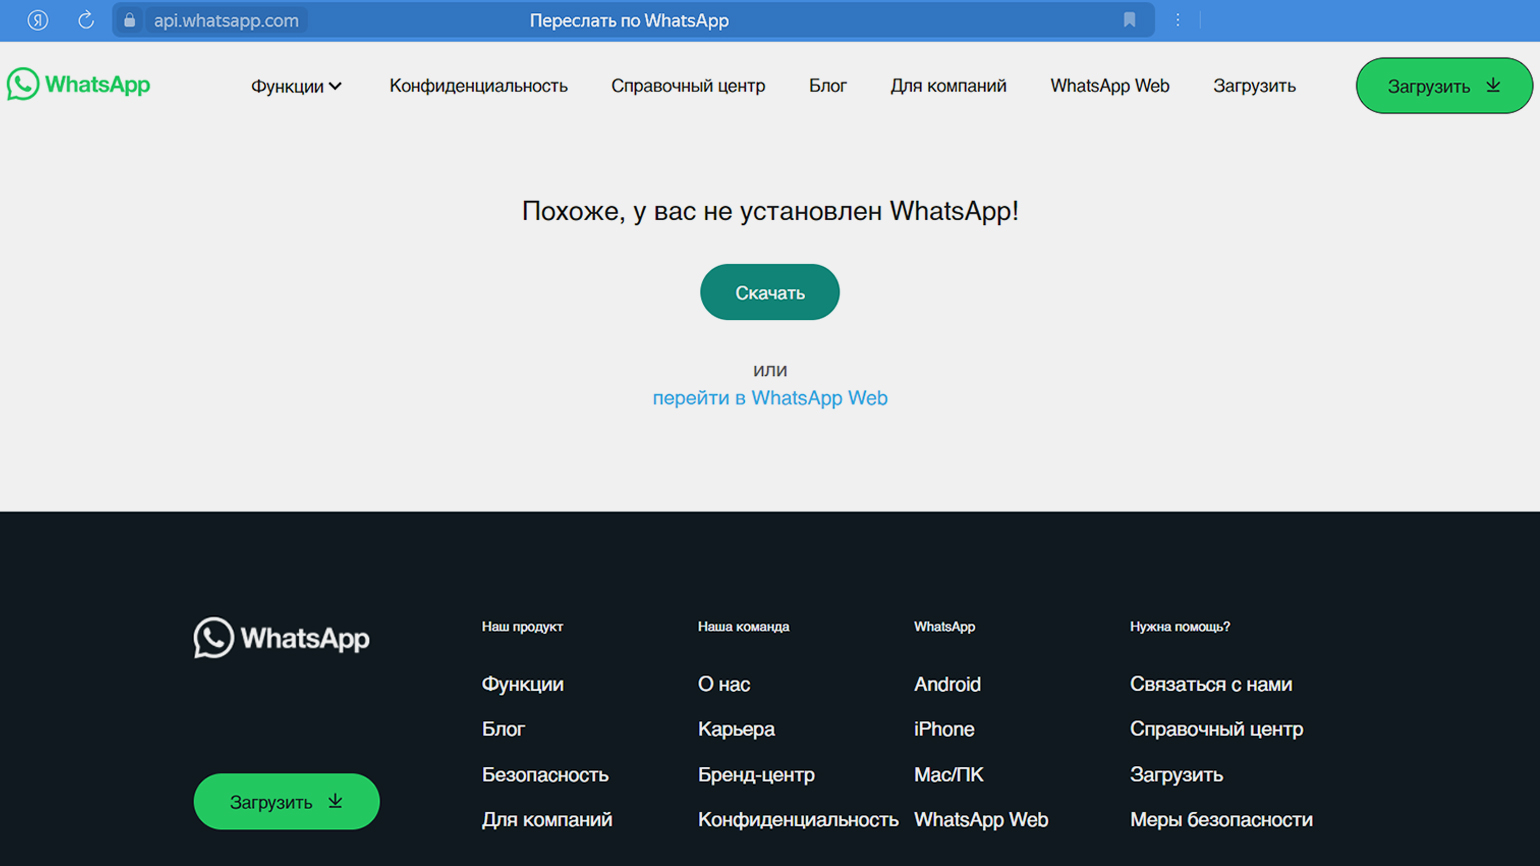Viewport: 1540px width, 866px height.
Task: Go to Блог in the top navigation
Action: pos(828,86)
